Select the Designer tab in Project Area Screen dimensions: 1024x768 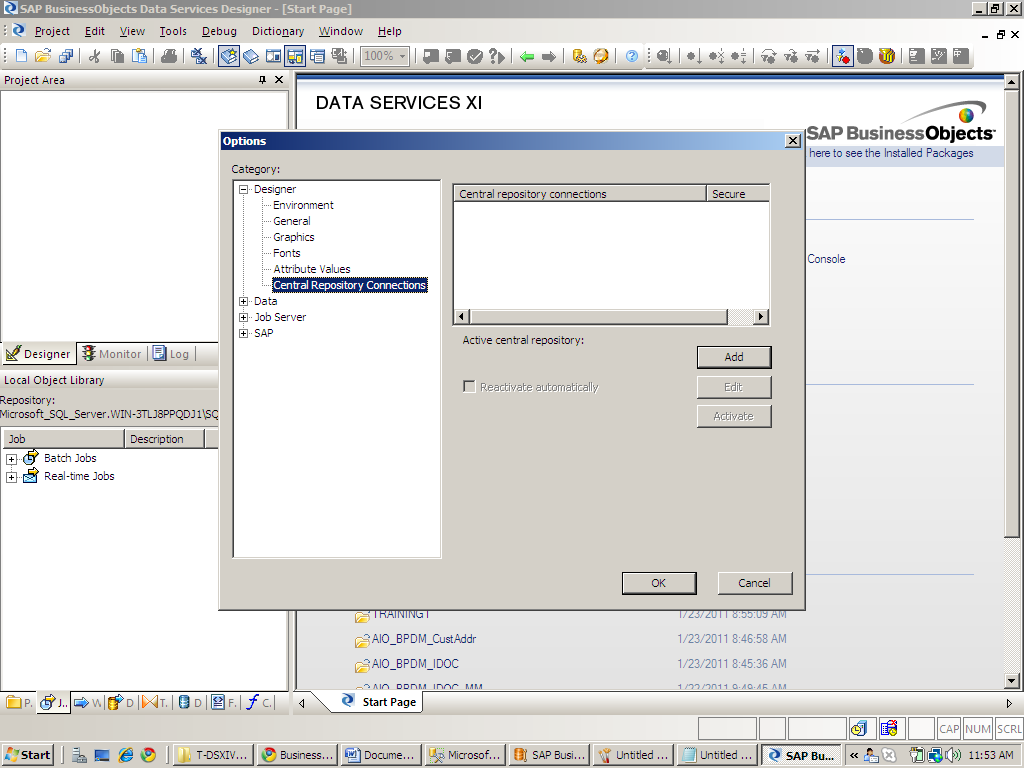[39, 354]
